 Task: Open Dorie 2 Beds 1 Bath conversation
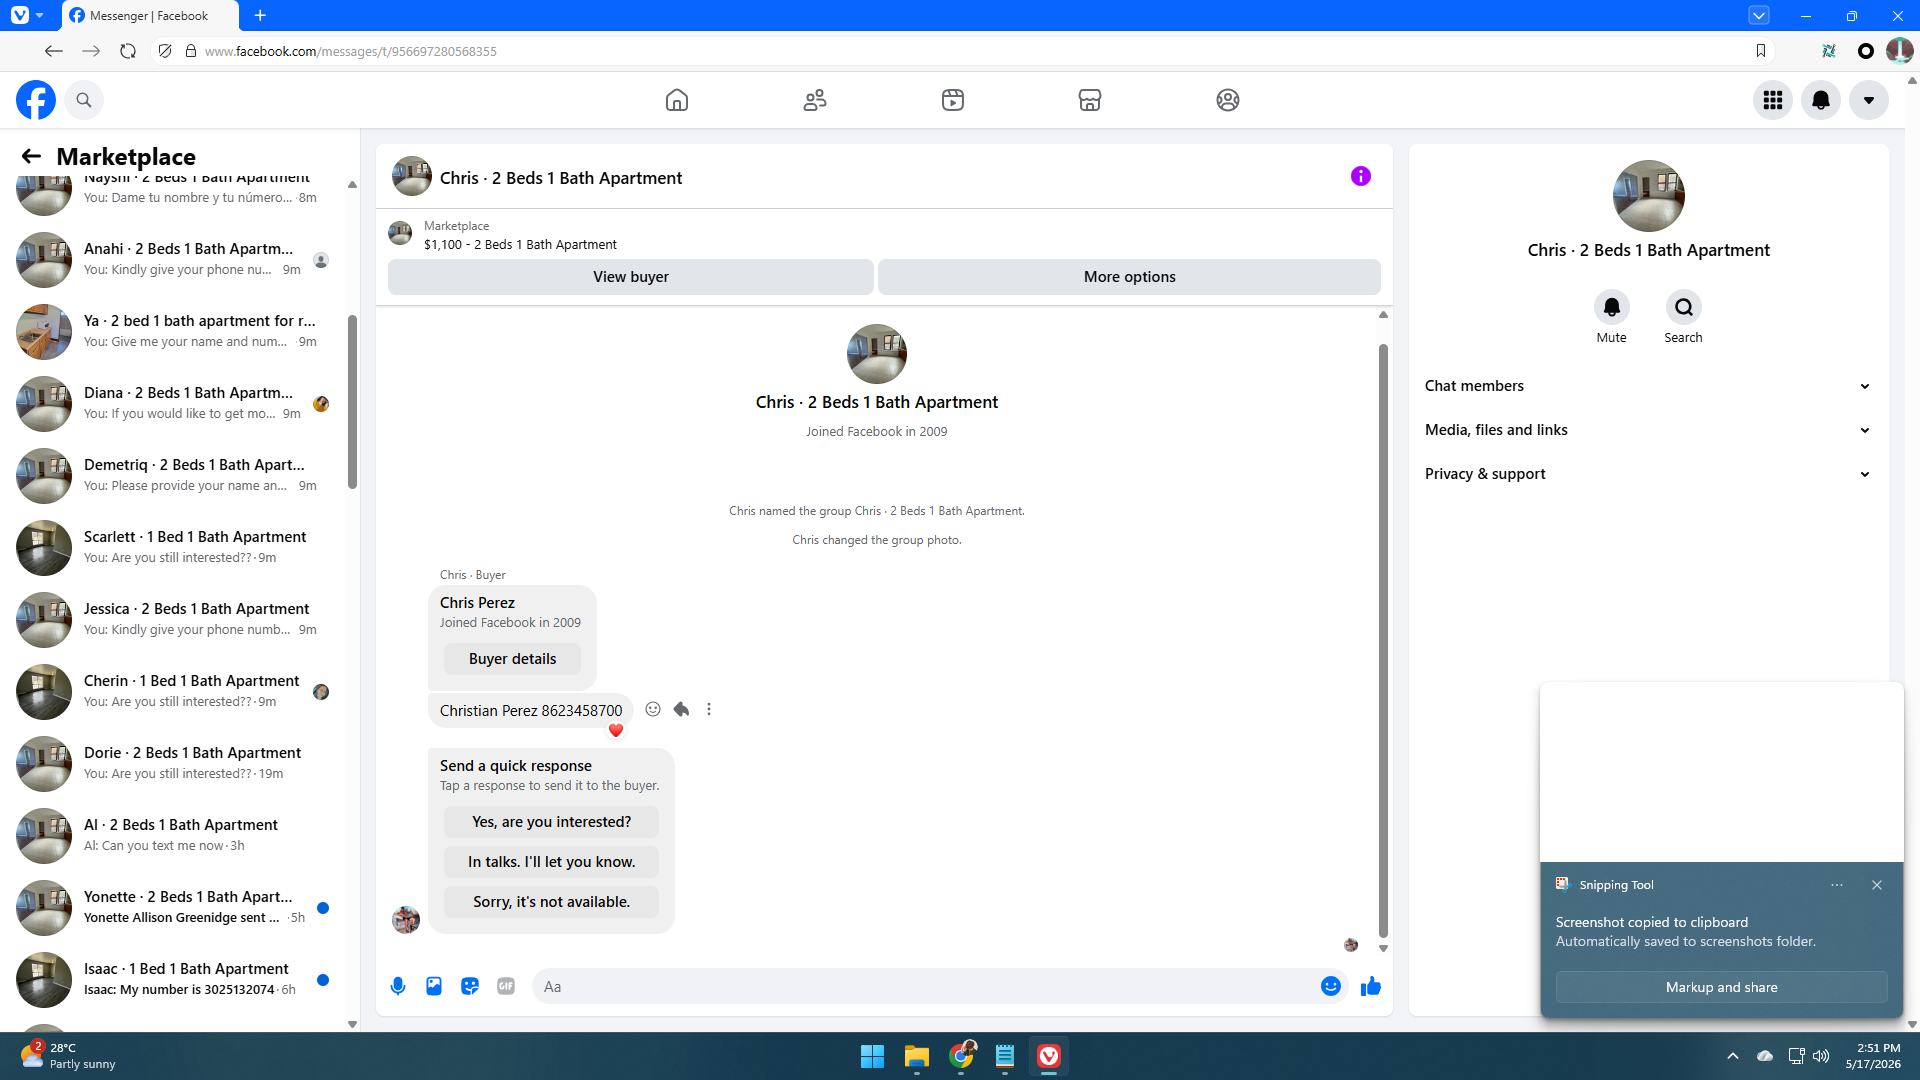tap(176, 764)
